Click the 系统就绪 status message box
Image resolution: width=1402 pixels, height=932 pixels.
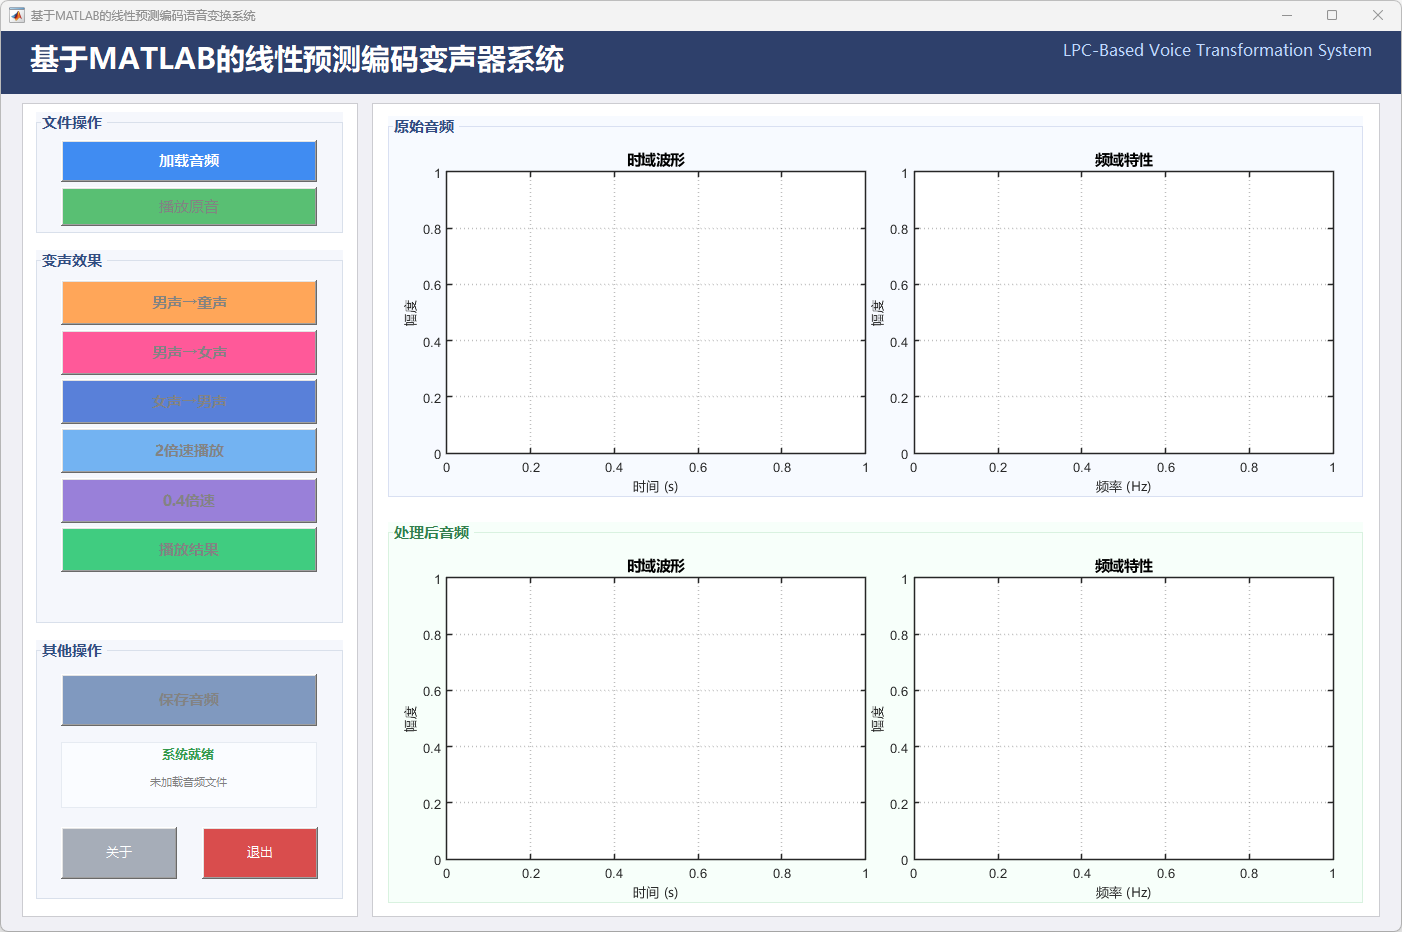(189, 774)
